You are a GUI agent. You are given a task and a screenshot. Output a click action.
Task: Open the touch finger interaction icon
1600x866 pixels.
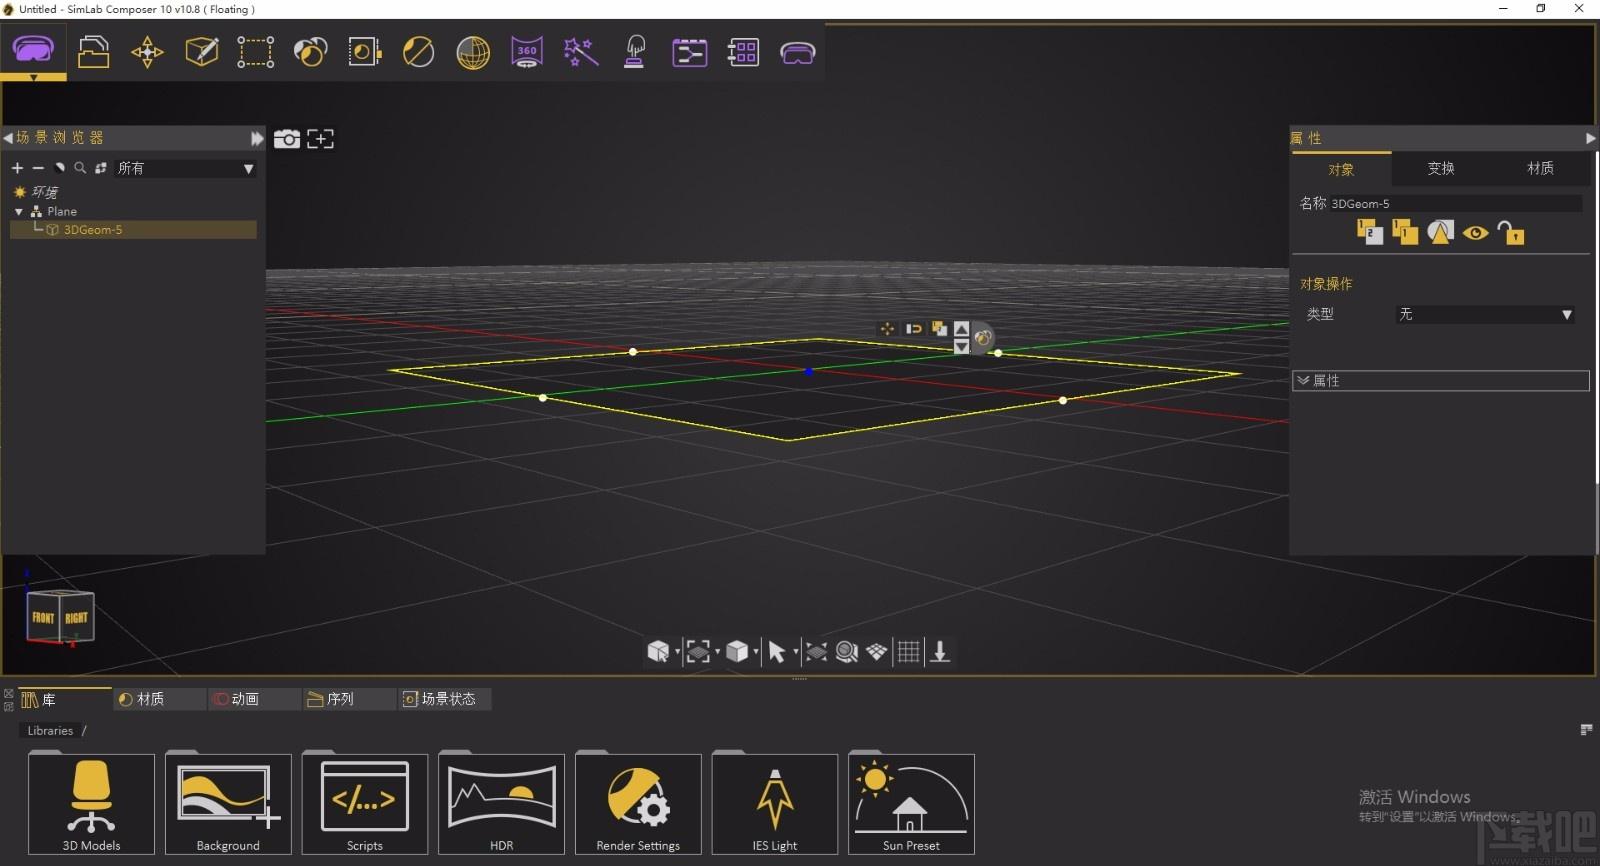[635, 52]
